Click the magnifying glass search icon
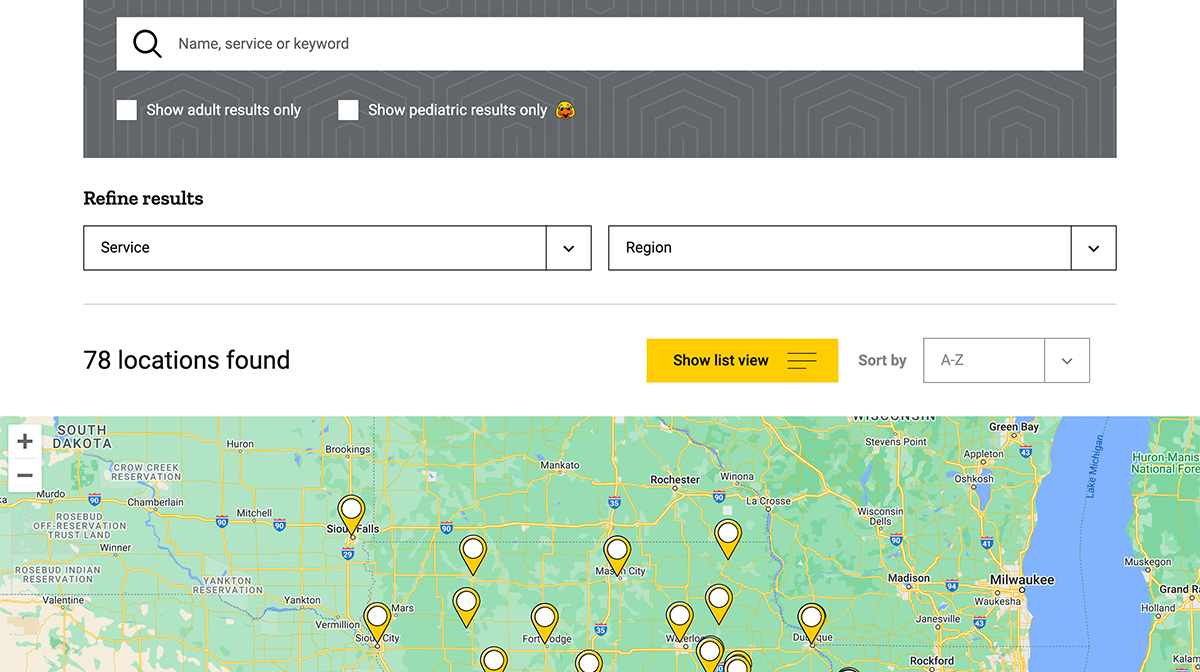The image size is (1200, 672). click(x=147, y=44)
